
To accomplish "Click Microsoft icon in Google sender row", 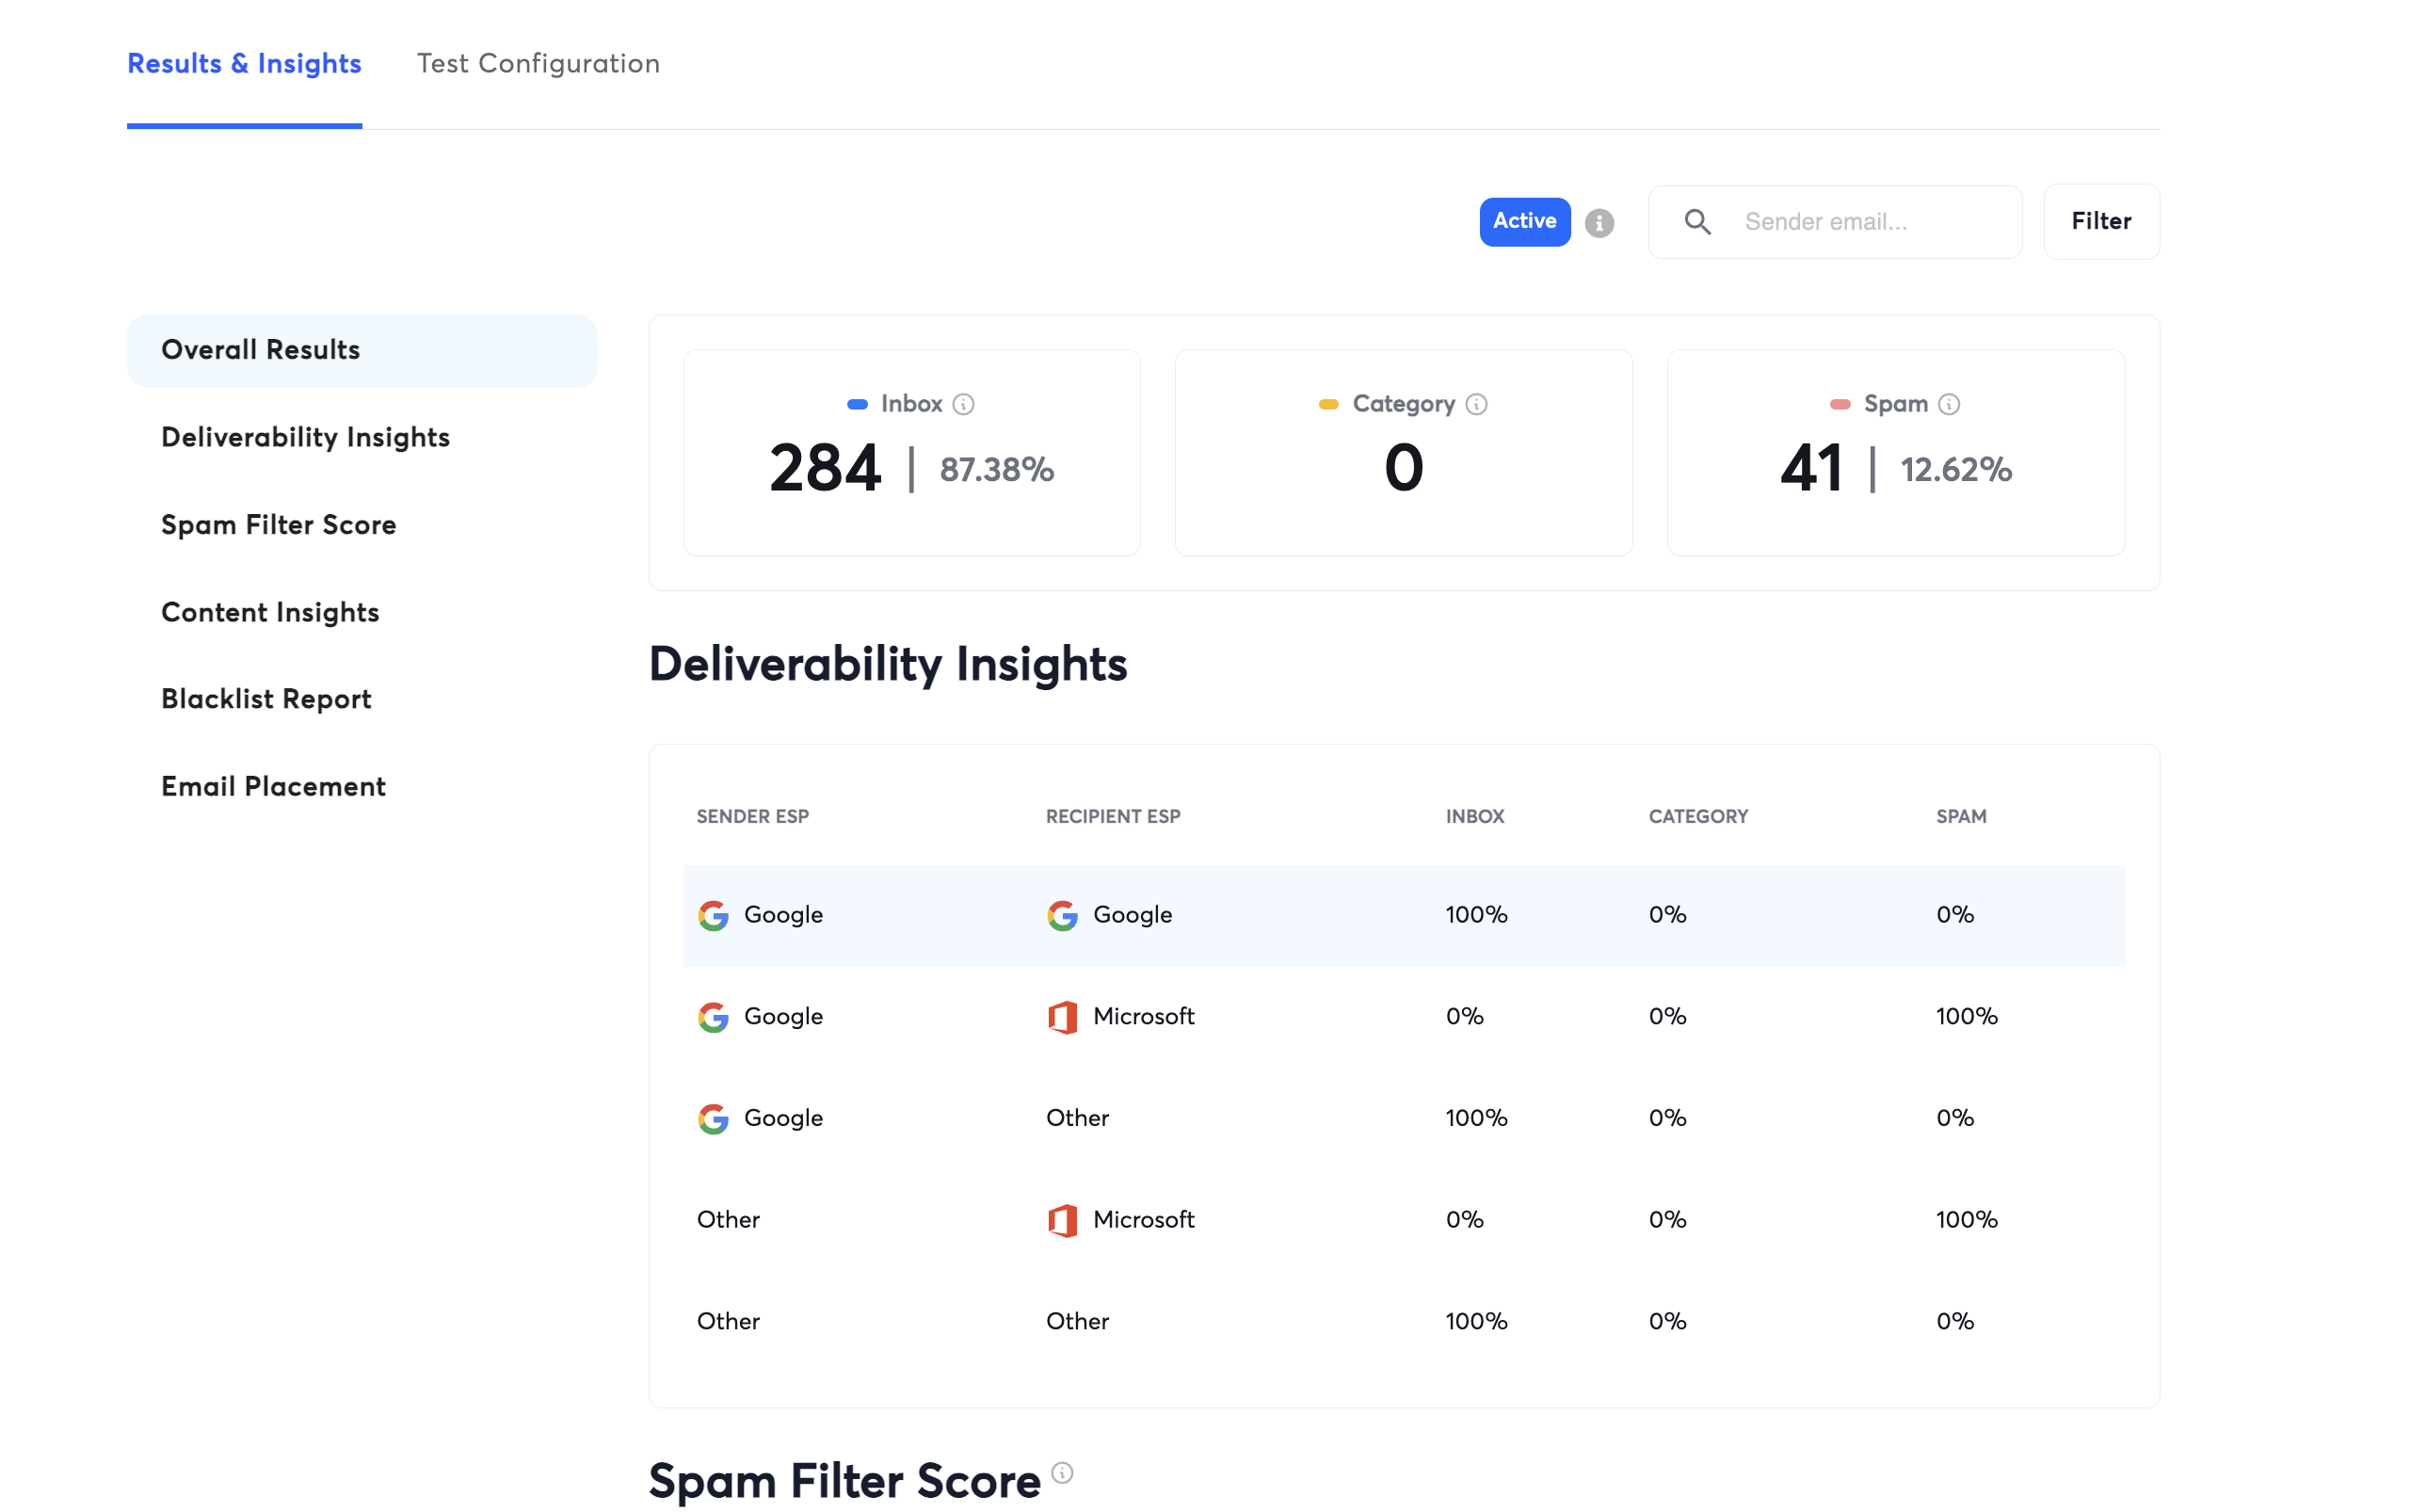I will click(1062, 1017).
